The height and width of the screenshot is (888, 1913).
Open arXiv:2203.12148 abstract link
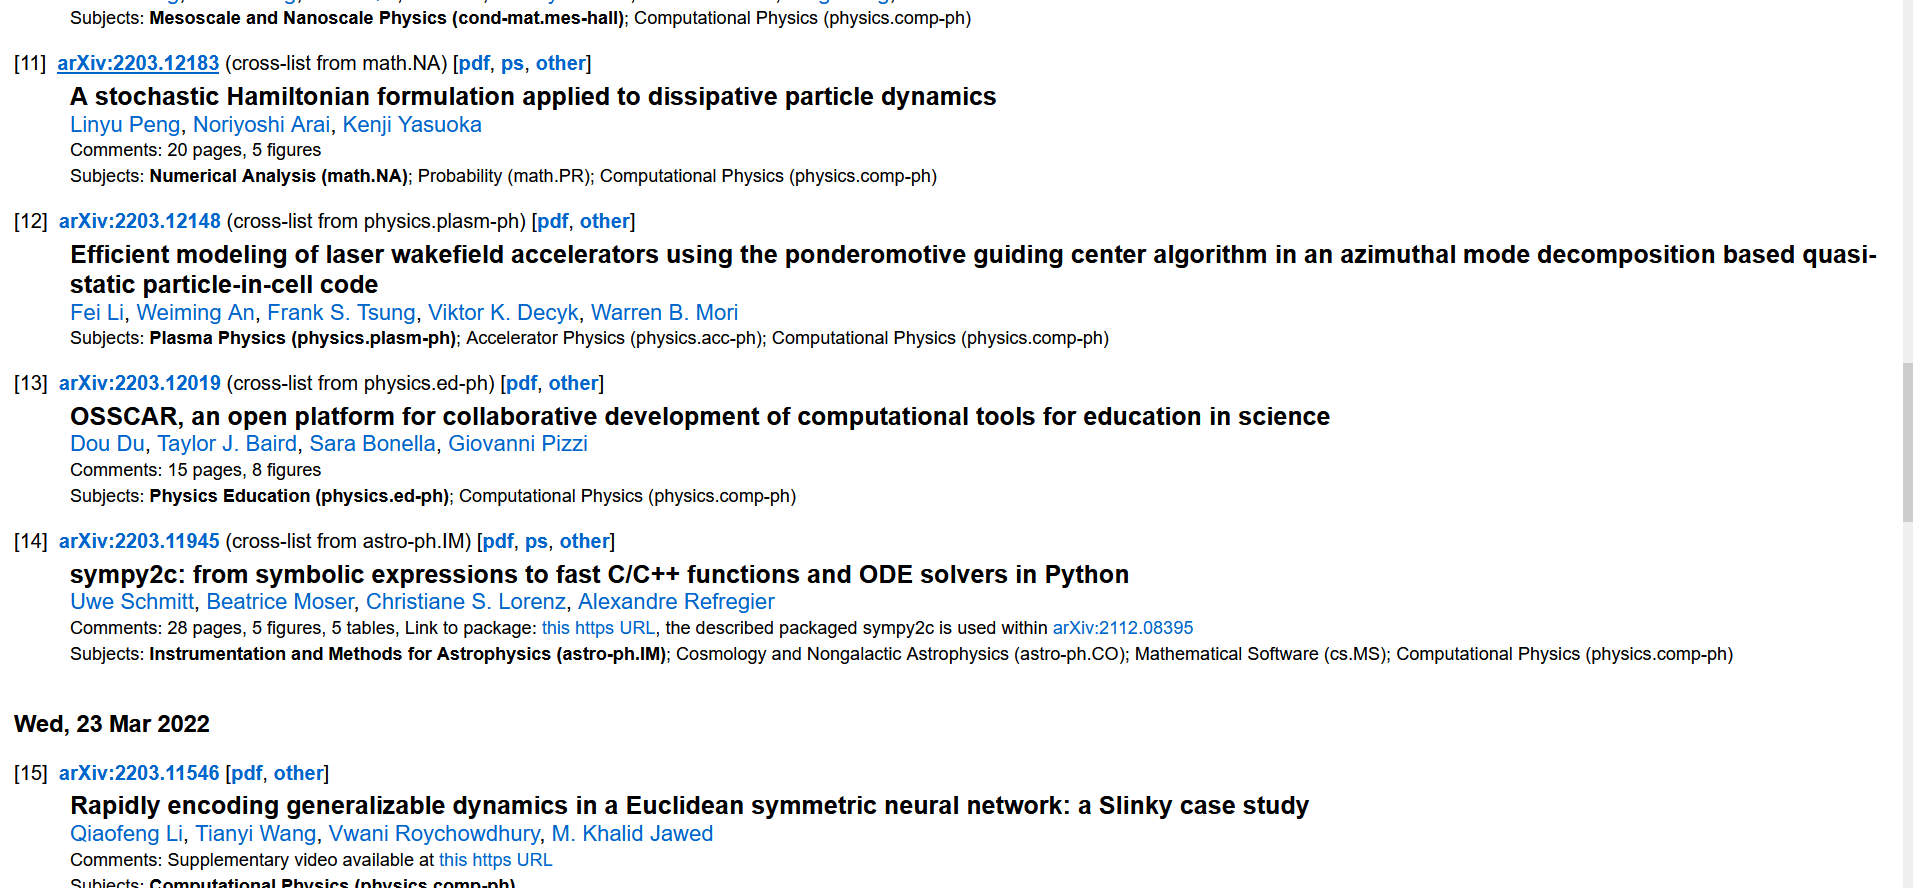pos(140,221)
